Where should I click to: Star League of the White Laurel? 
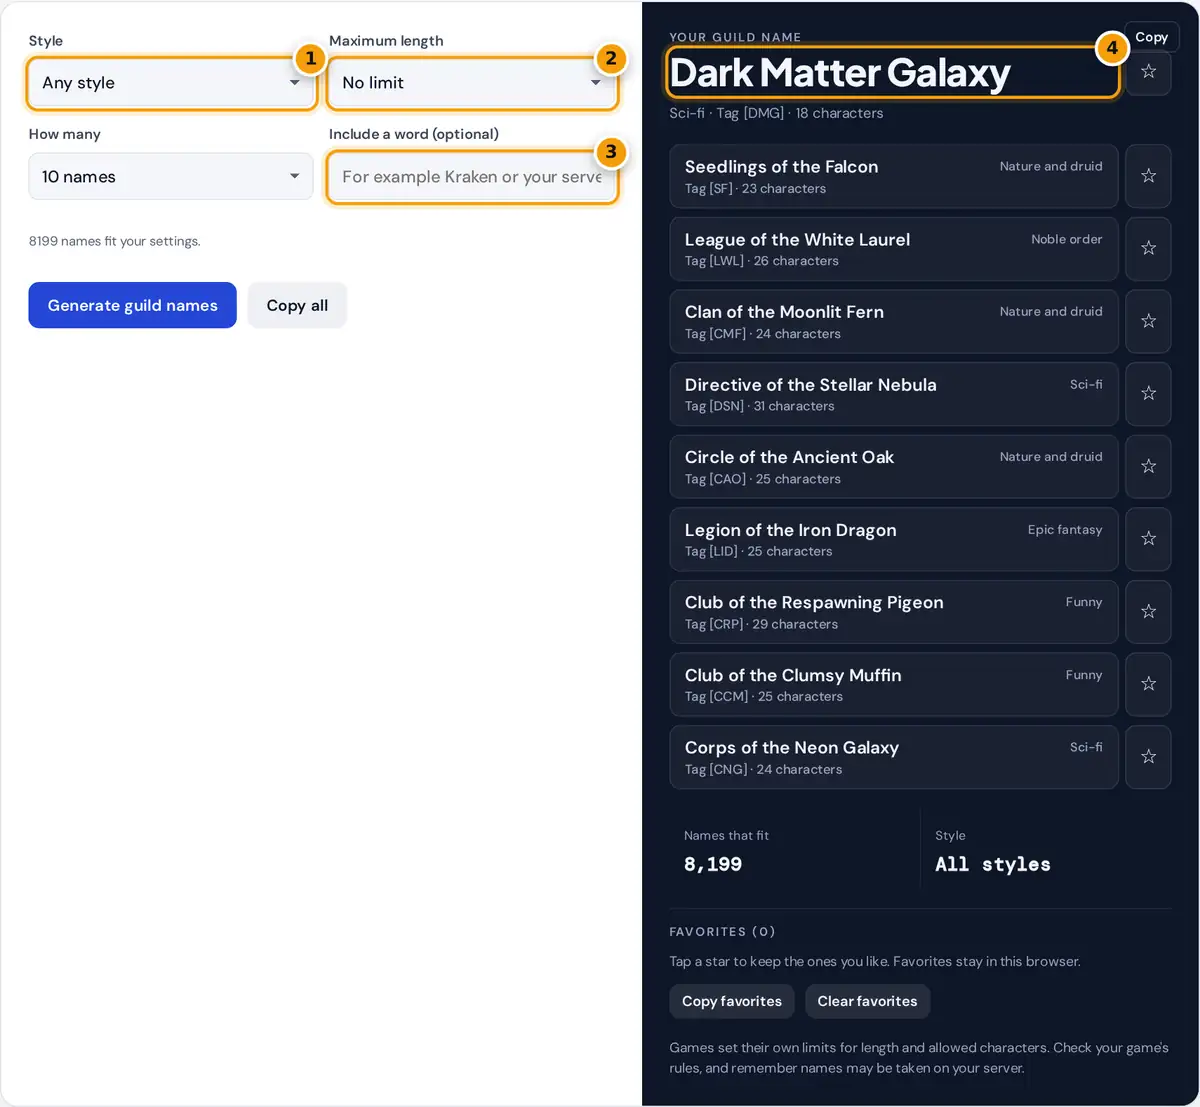coord(1148,248)
